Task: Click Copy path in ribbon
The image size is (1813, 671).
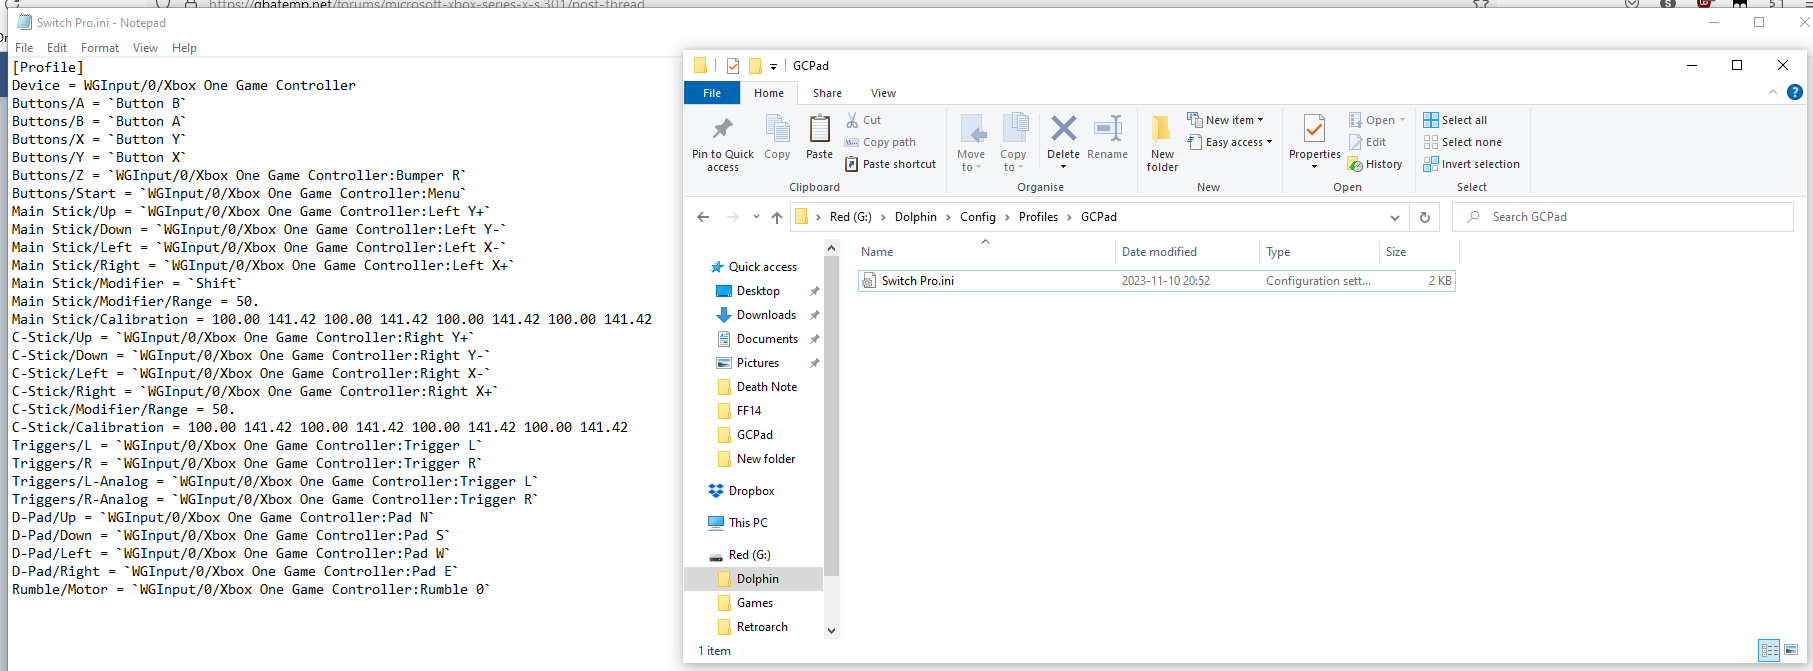Action: 880,142
